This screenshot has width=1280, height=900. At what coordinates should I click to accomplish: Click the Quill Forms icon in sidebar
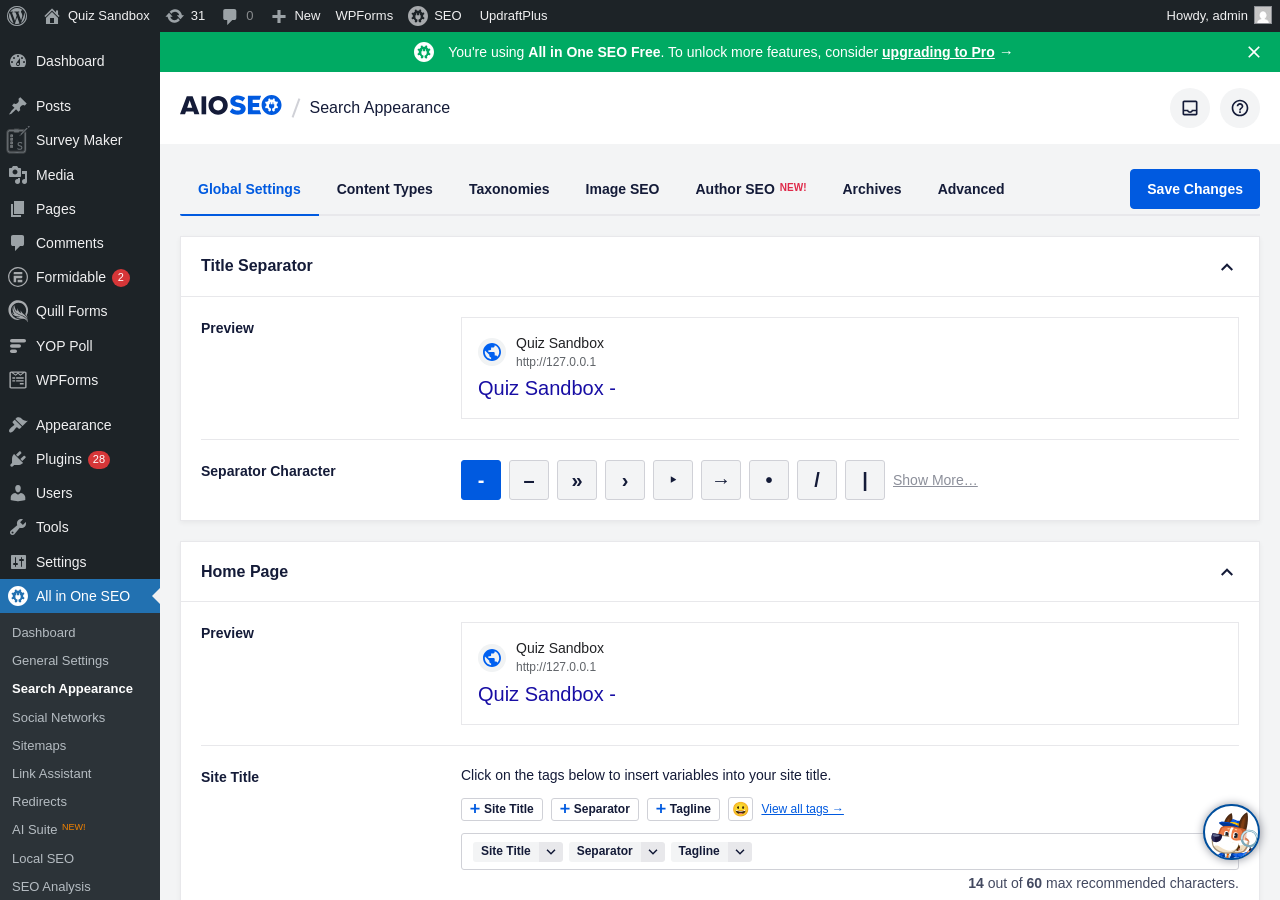(18, 311)
